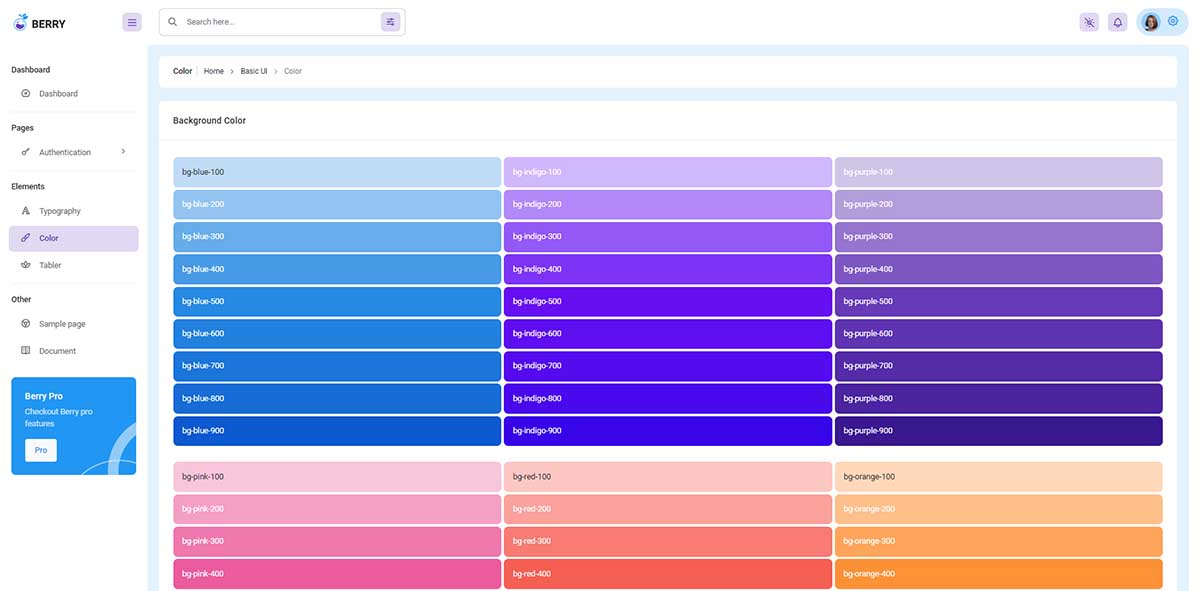1200x591 pixels.
Task: Click the Color chain-link icon
Action: coord(24,238)
